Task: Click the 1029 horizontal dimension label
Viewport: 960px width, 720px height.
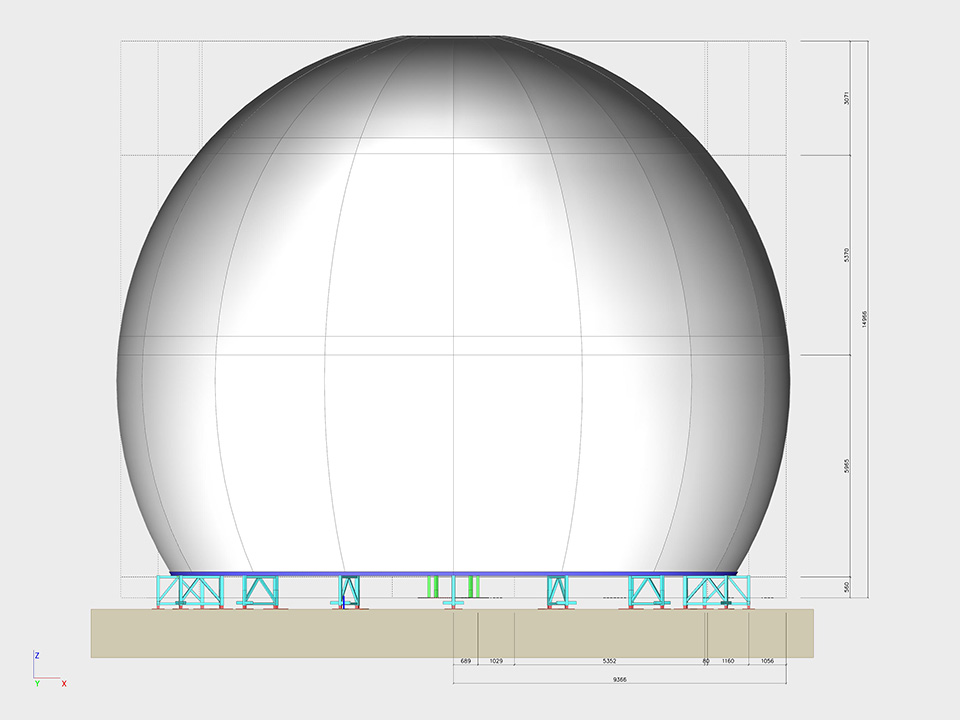Action: pyautogui.click(x=496, y=661)
